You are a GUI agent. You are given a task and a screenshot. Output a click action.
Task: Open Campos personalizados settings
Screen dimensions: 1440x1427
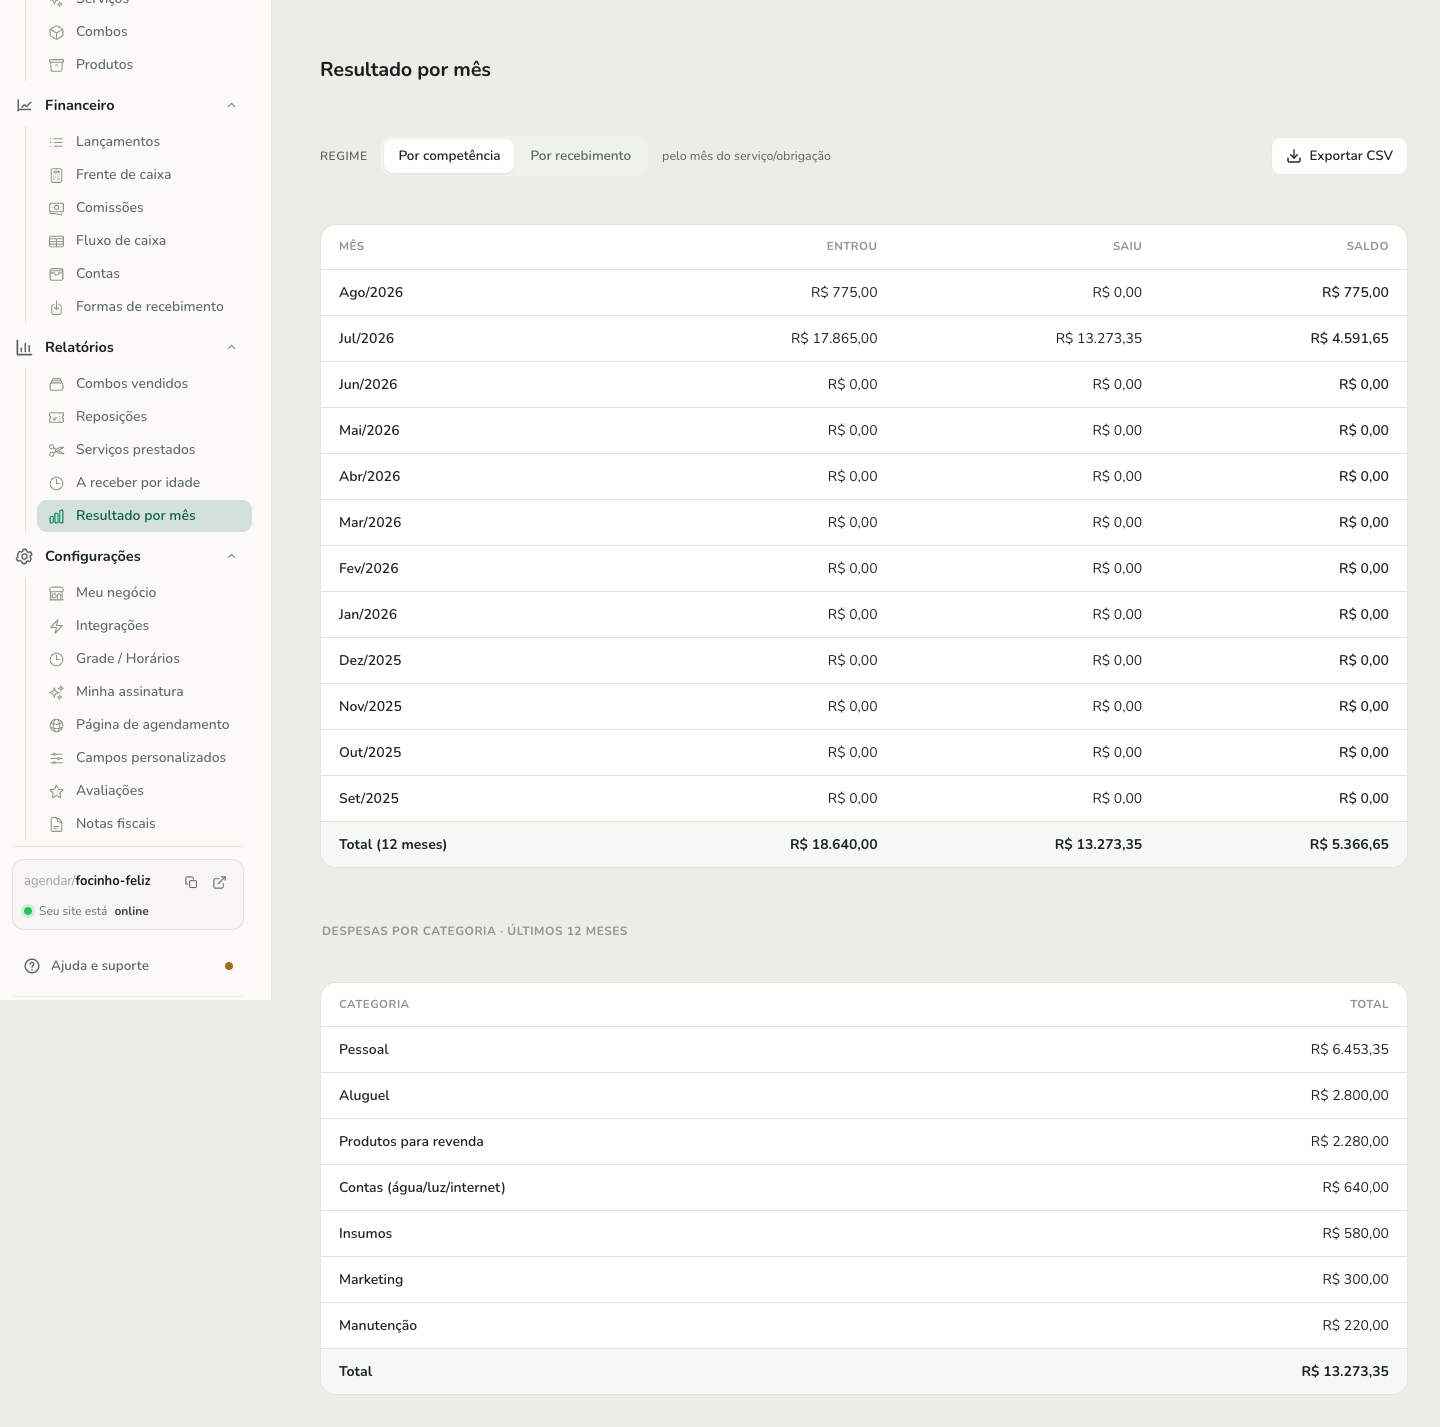click(144, 758)
